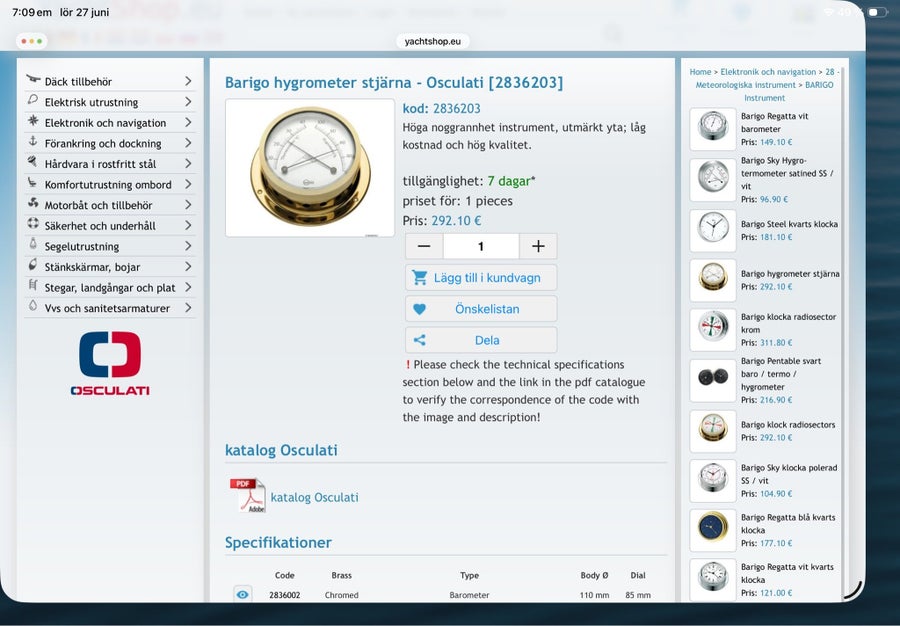This screenshot has height=626, width=900.
Task: Open the Segelutrustning category
Action: coord(110,246)
